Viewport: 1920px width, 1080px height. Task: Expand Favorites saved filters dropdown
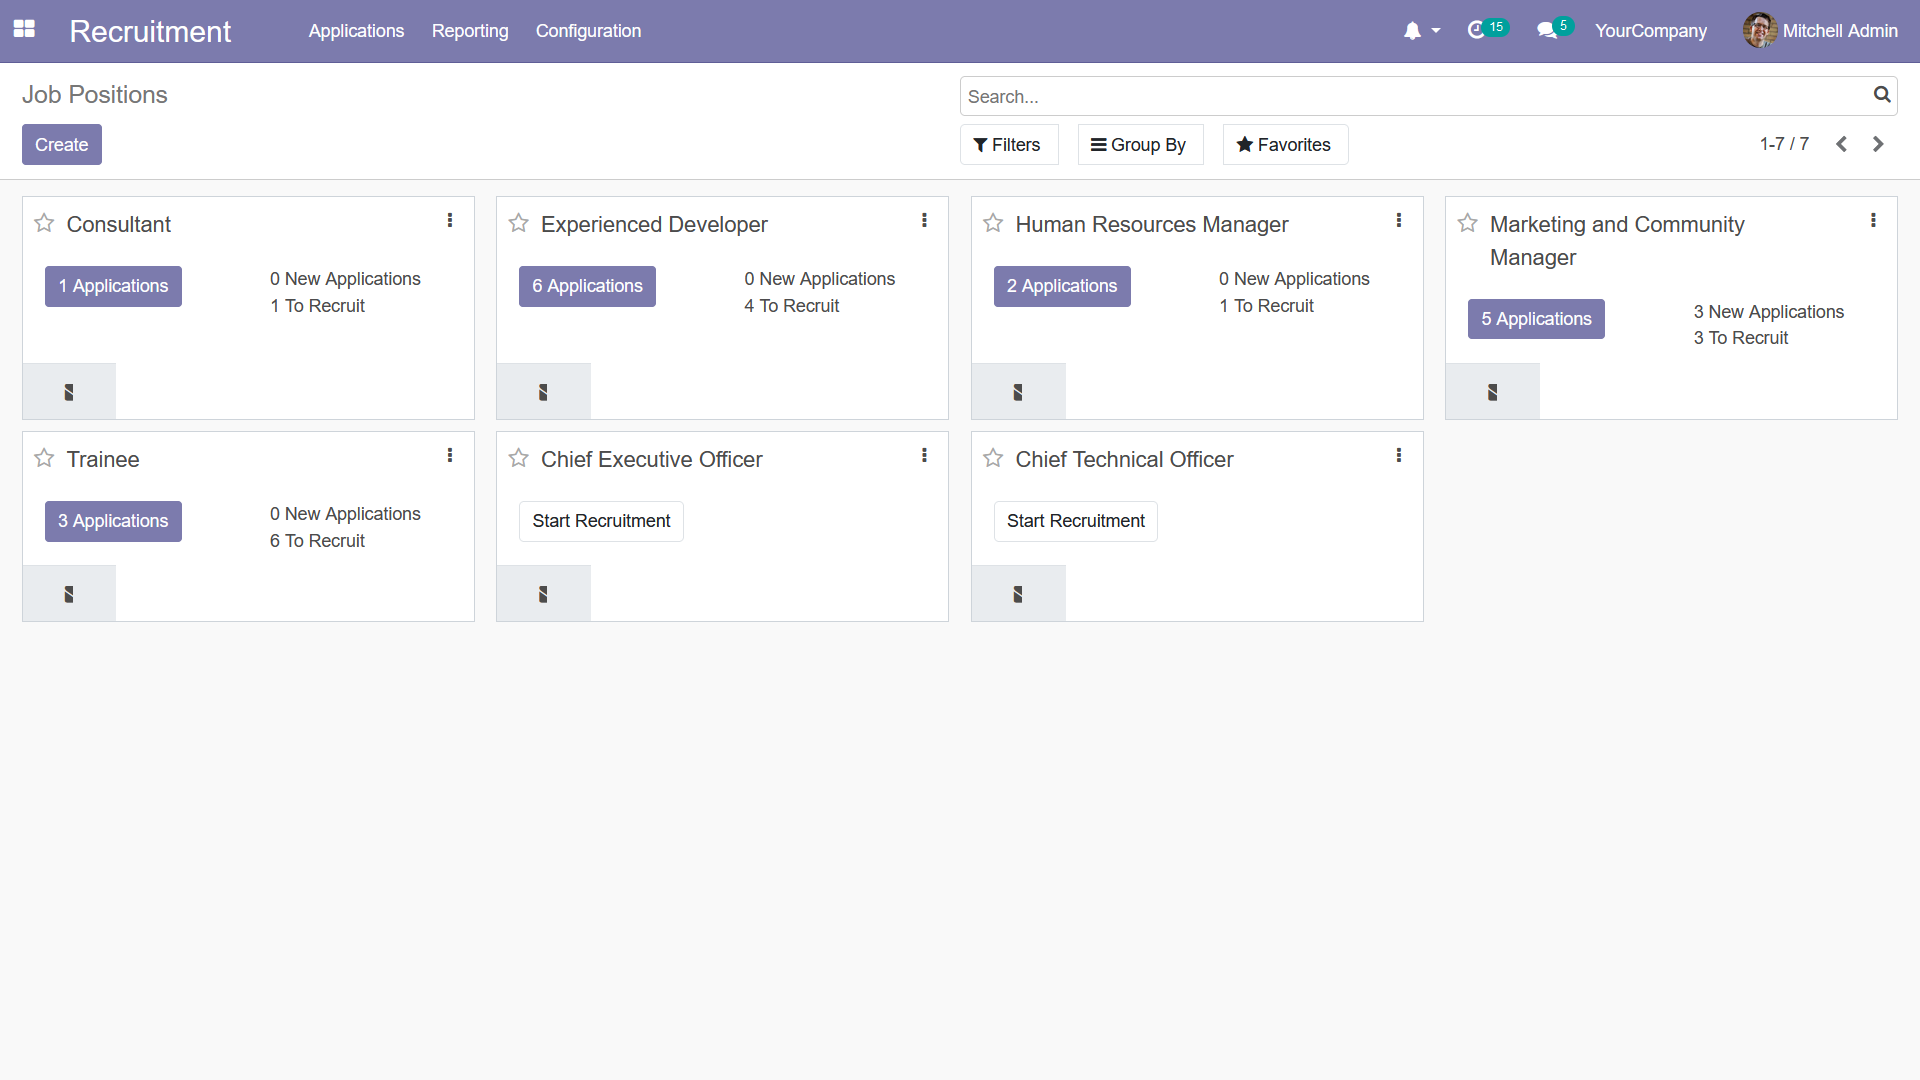1284,145
